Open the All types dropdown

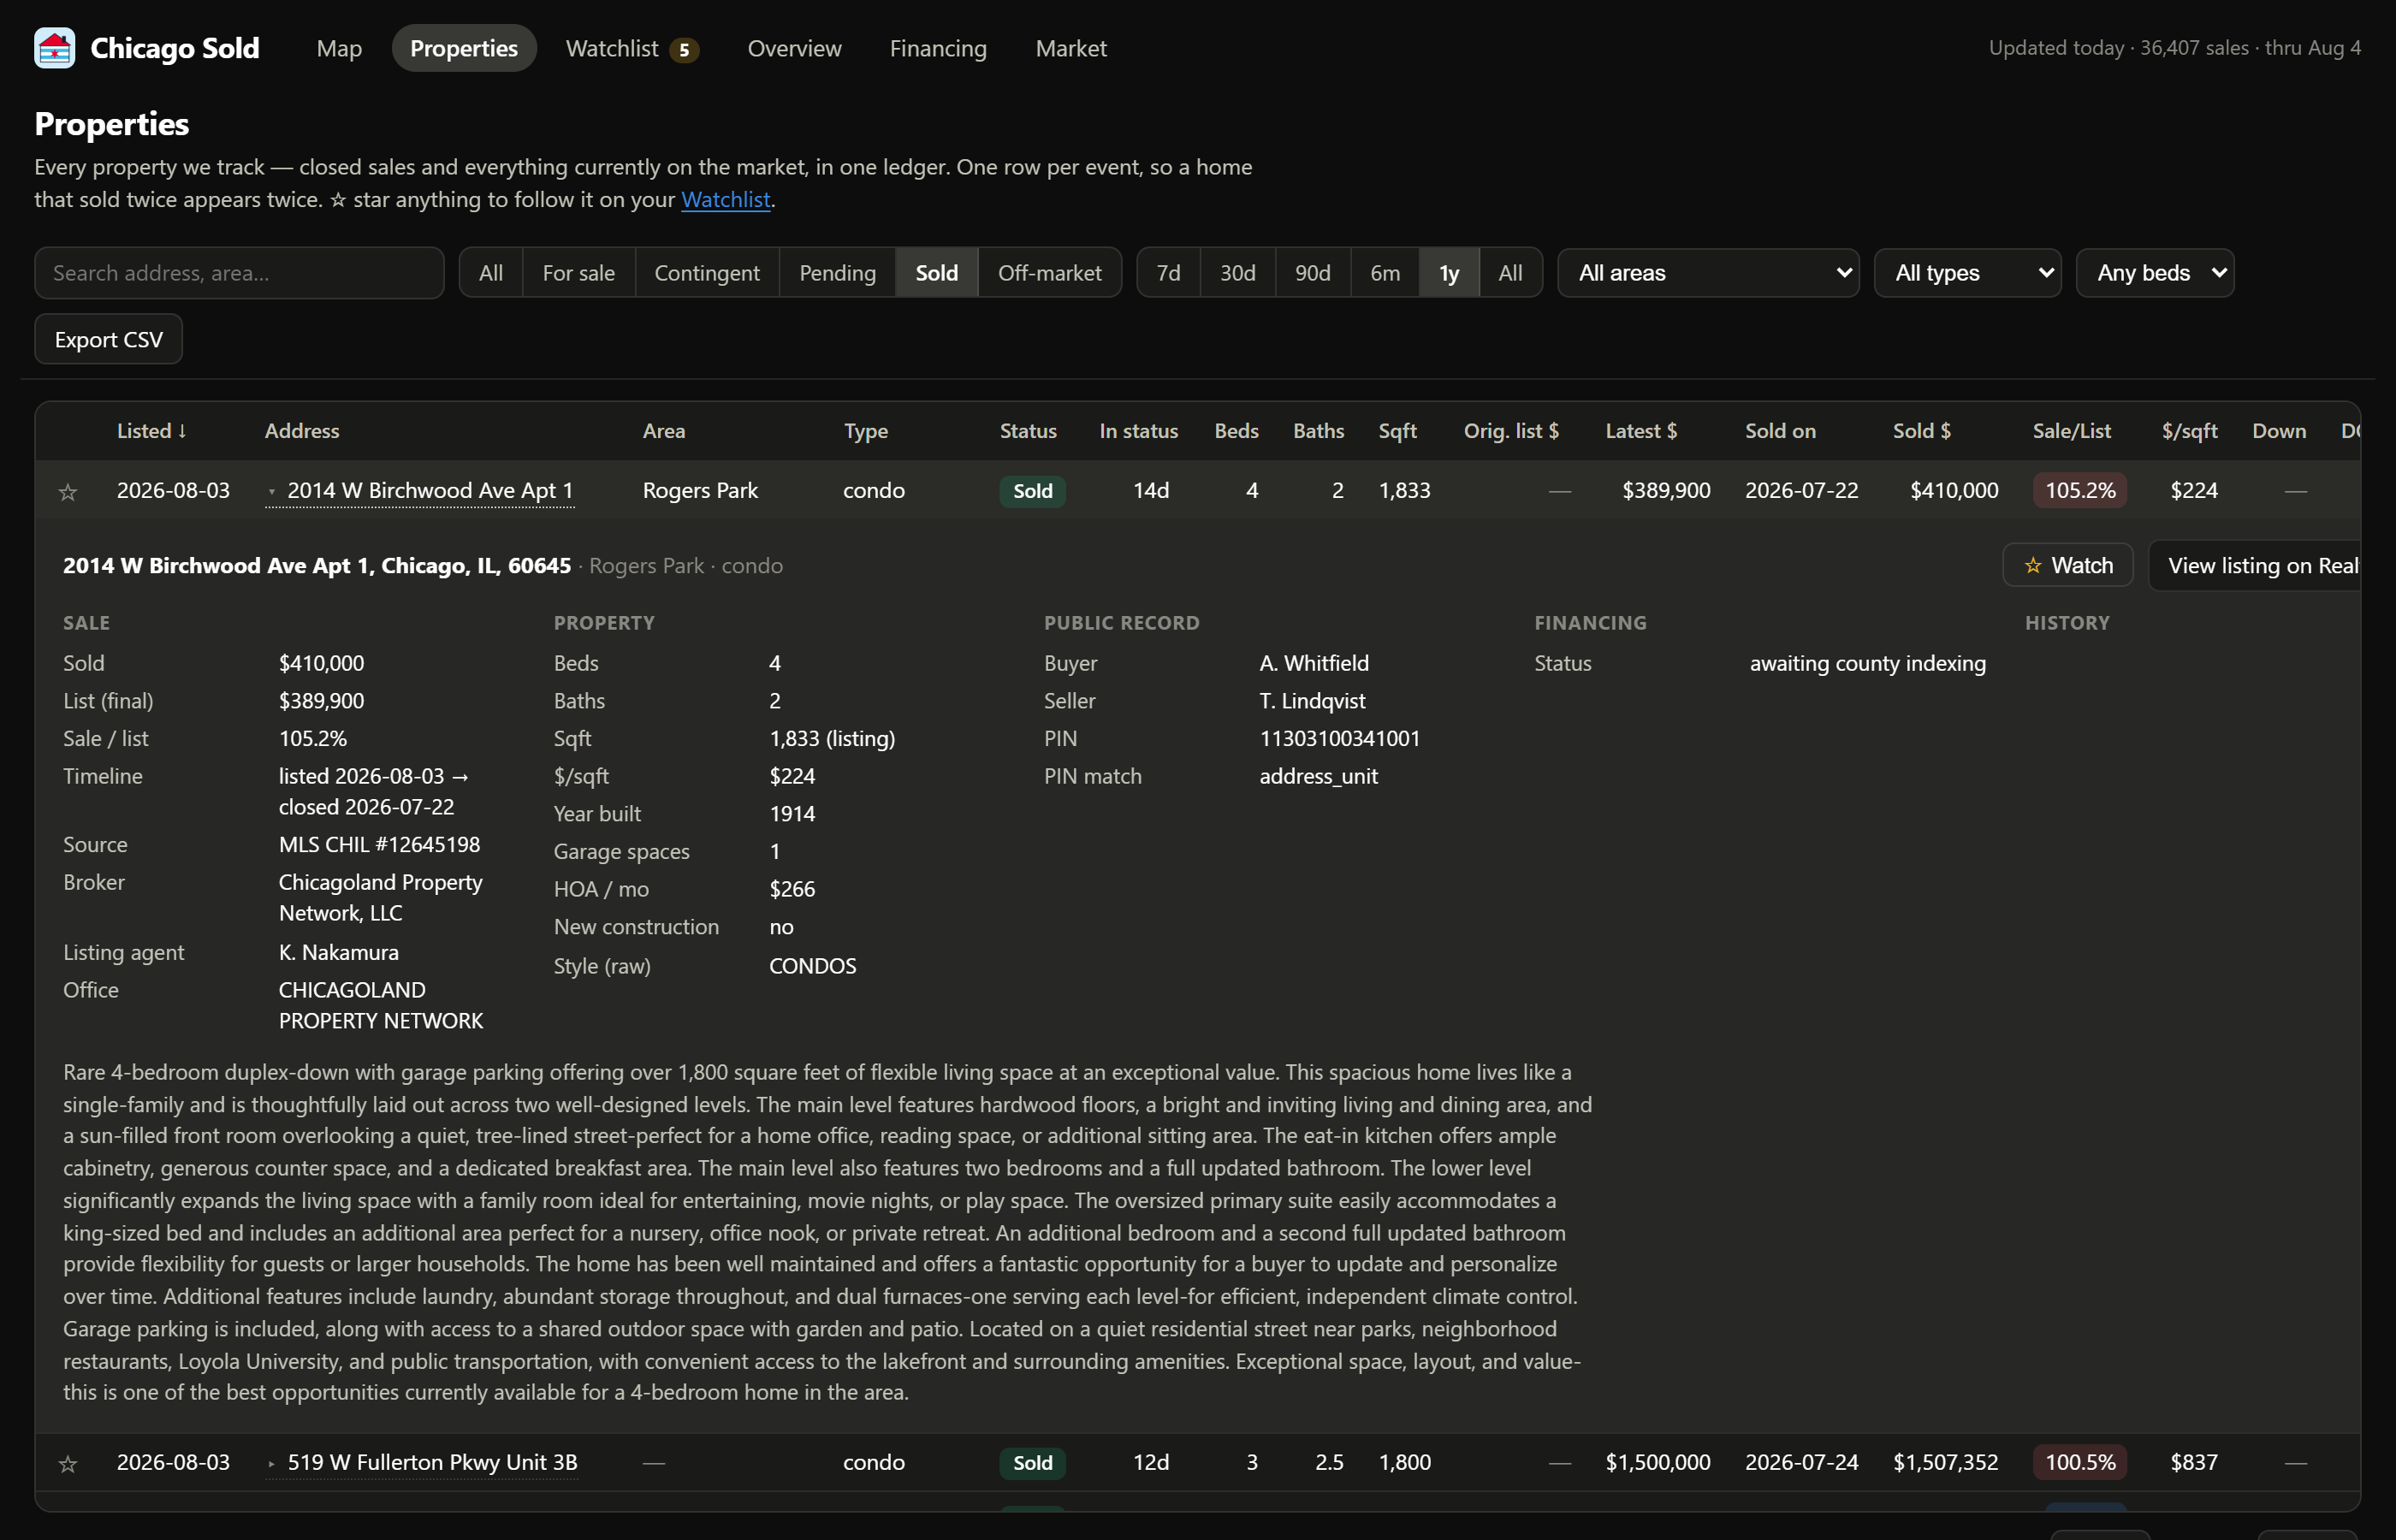pyautogui.click(x=1967, y=273)
